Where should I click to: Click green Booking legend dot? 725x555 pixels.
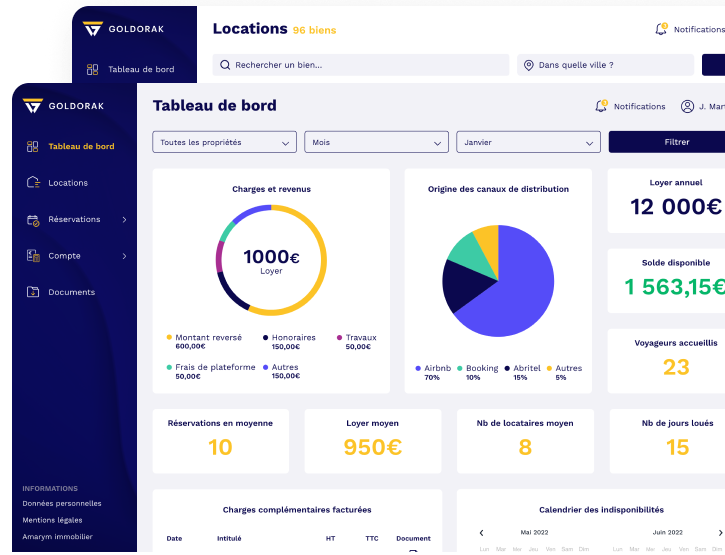(x=460, y=368)
